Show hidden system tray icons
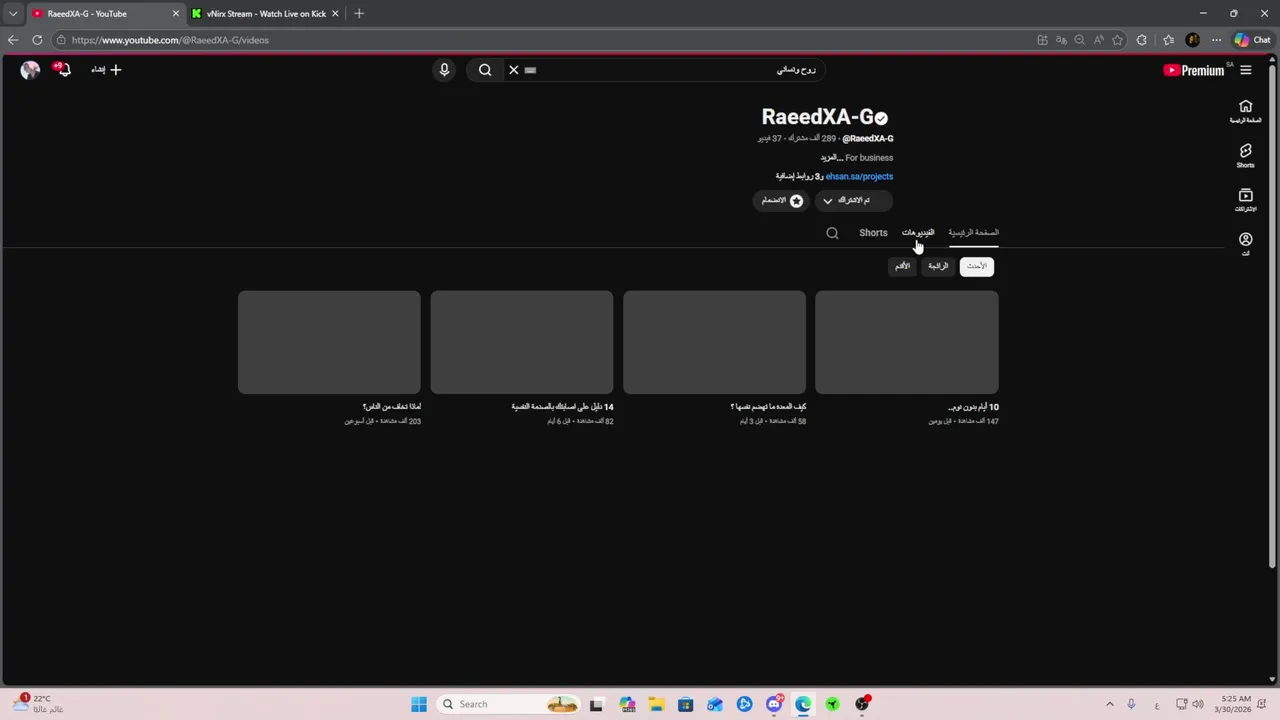Image resolution: width=1280 pixels, height=720 pixels. coord(1109,704)
